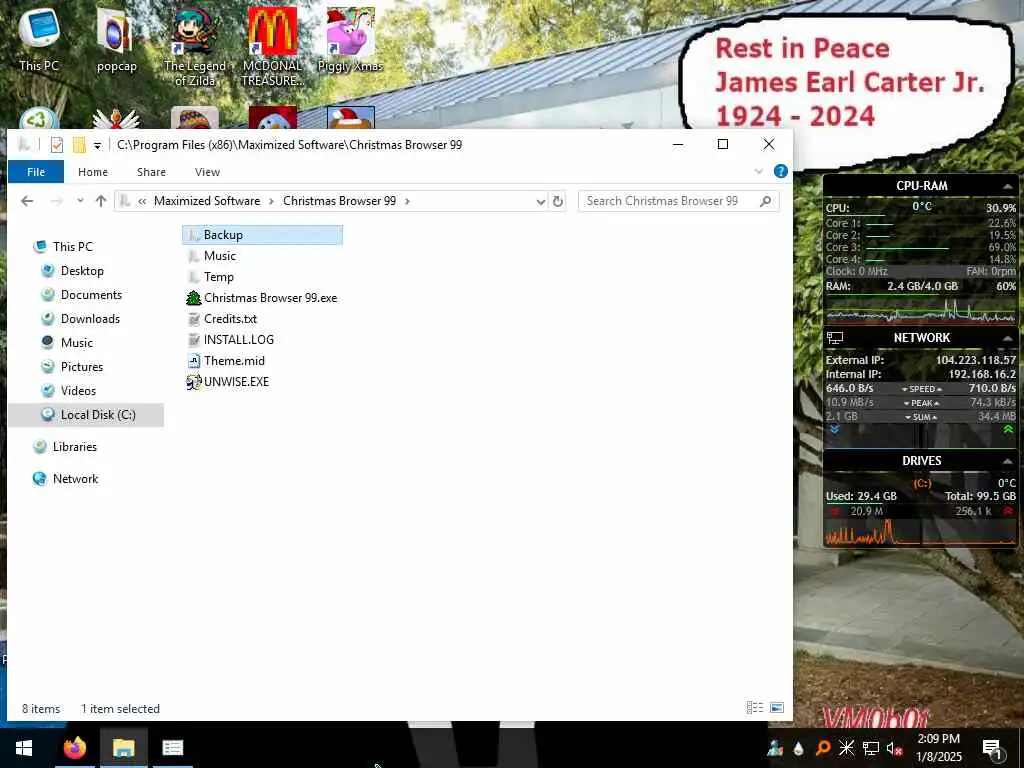Viewport: 1024px width, 768px height.
Task: Go back with the left arrow
Action: (x=27, y=201)
